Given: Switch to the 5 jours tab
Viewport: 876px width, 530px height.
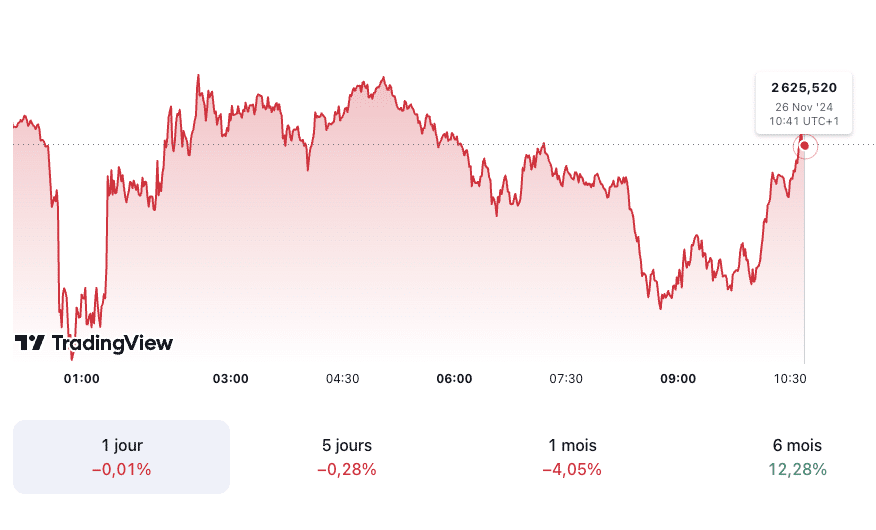Looking at the screenshot, I should (347, 457).
